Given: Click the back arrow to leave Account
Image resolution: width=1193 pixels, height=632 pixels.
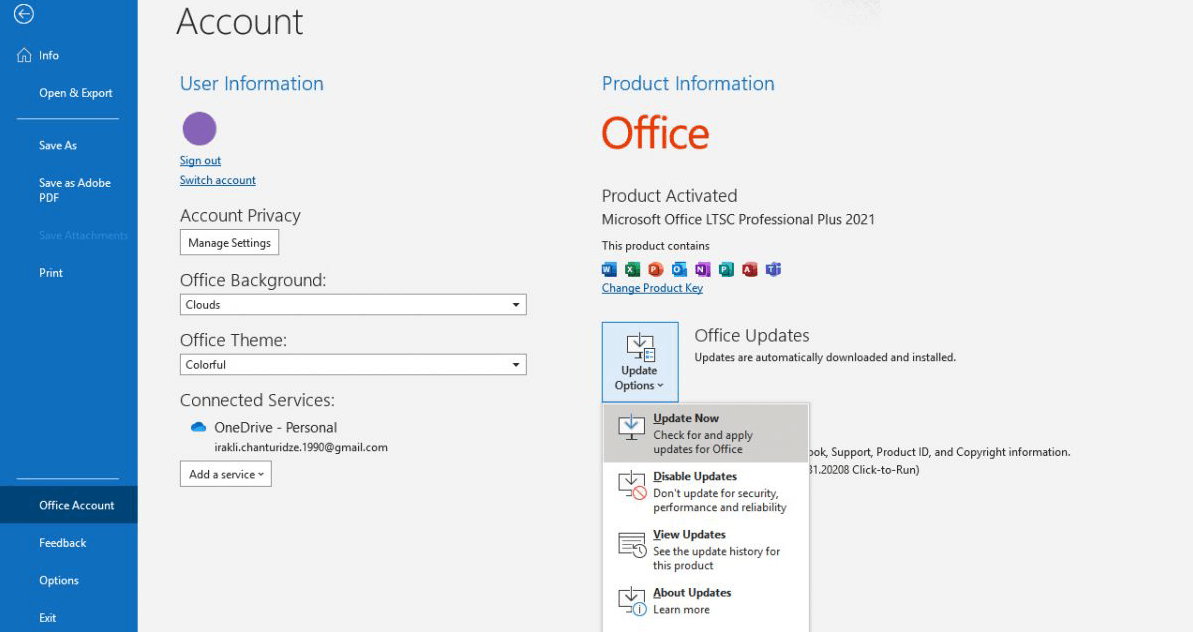Looking at the screenshot, I should [24, 14].
